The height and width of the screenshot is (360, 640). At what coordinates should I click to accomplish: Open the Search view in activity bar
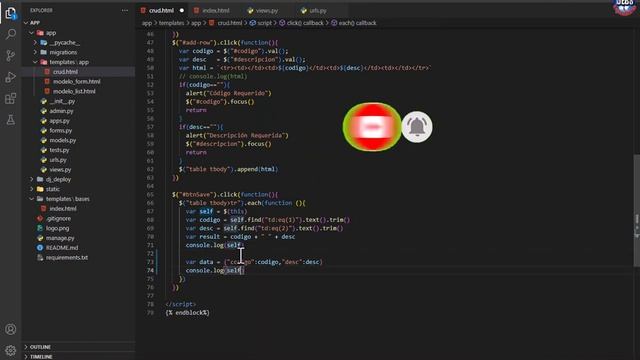click(11, 34)
